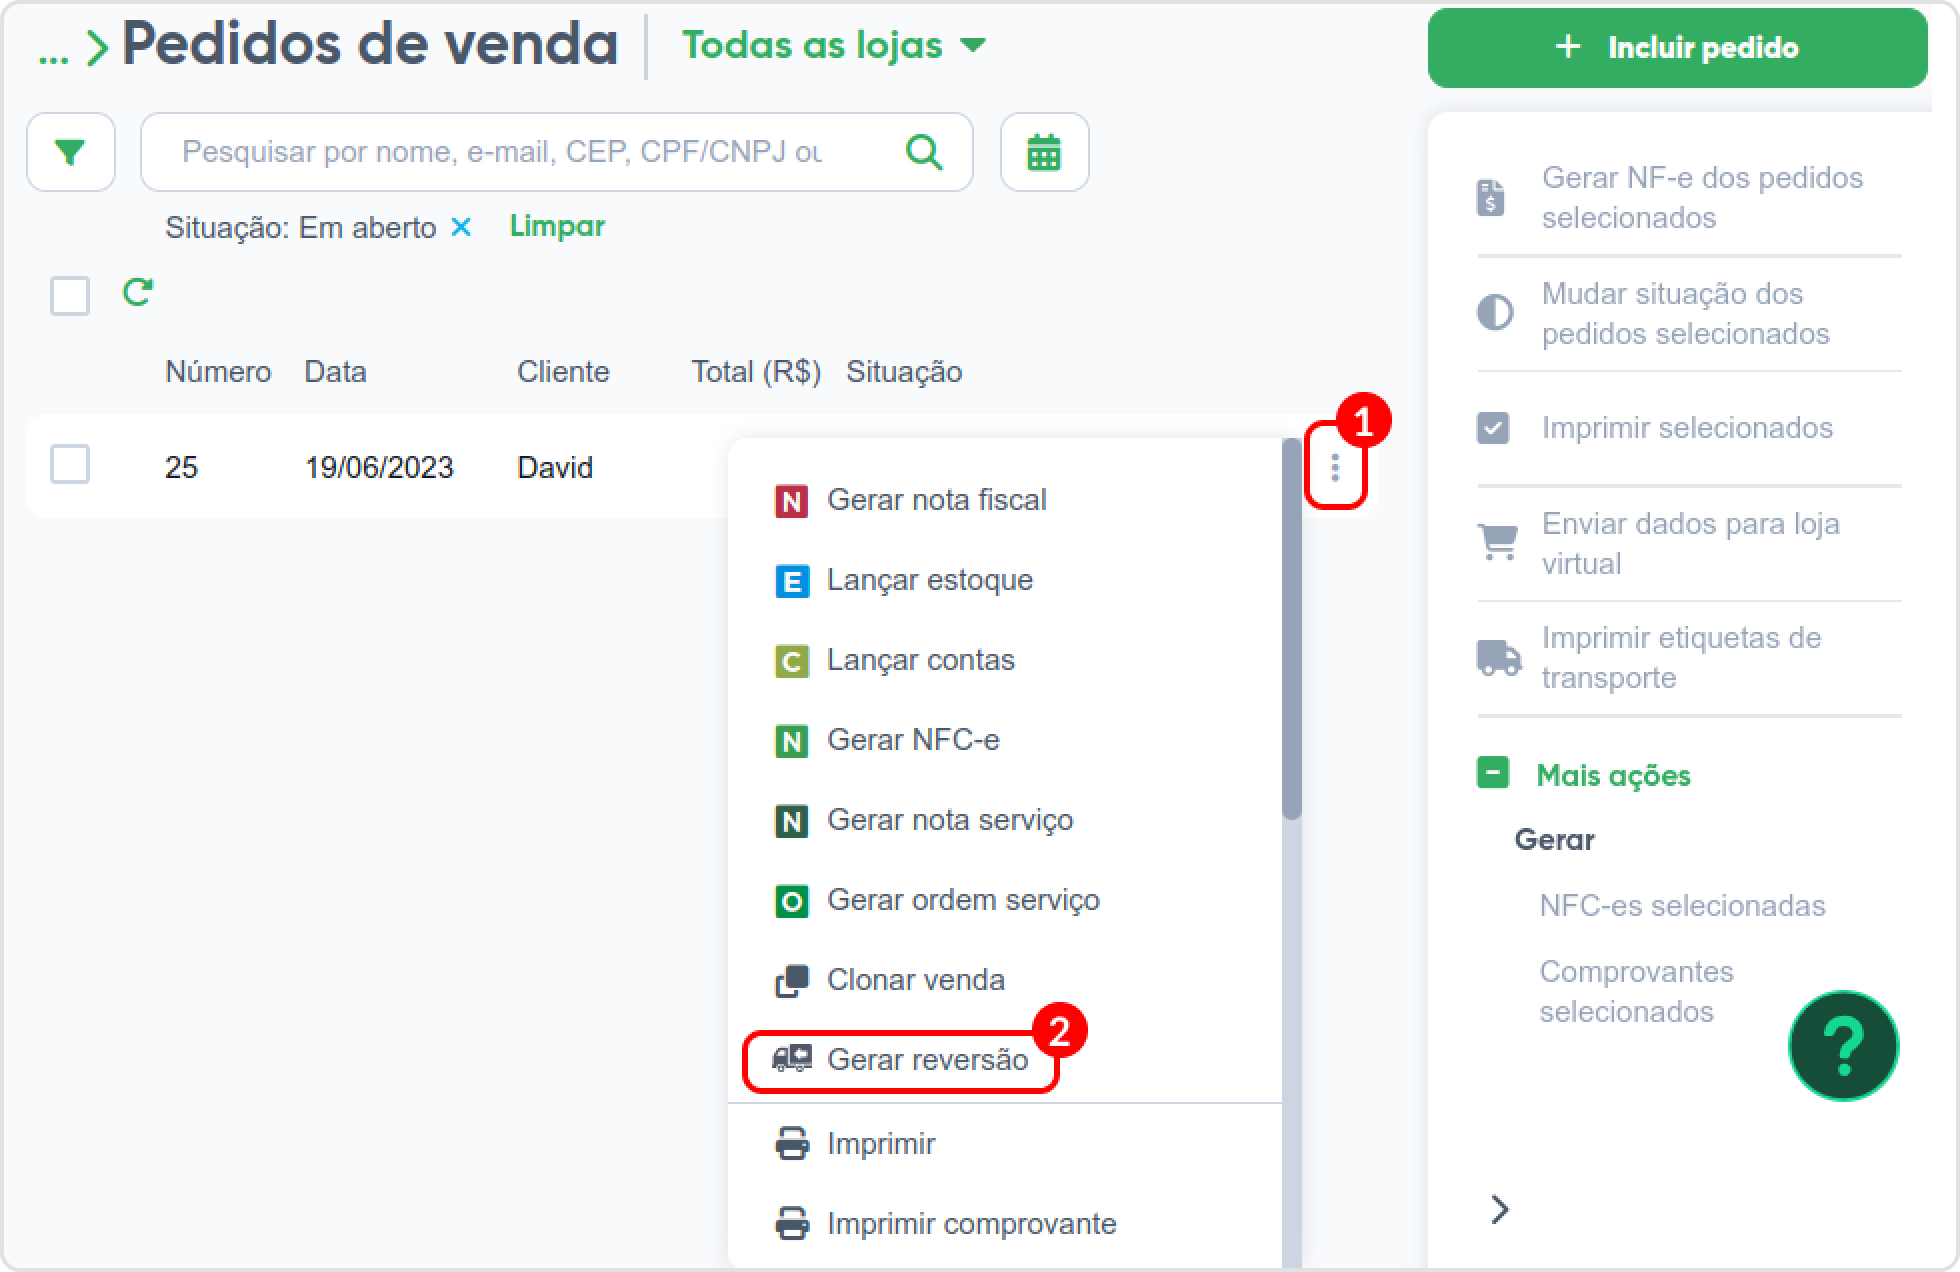Click the dark N icon of Gerar nota serviço
Image resolution: width=1960 pixels, height=1272 pixels.
[792, 821]
